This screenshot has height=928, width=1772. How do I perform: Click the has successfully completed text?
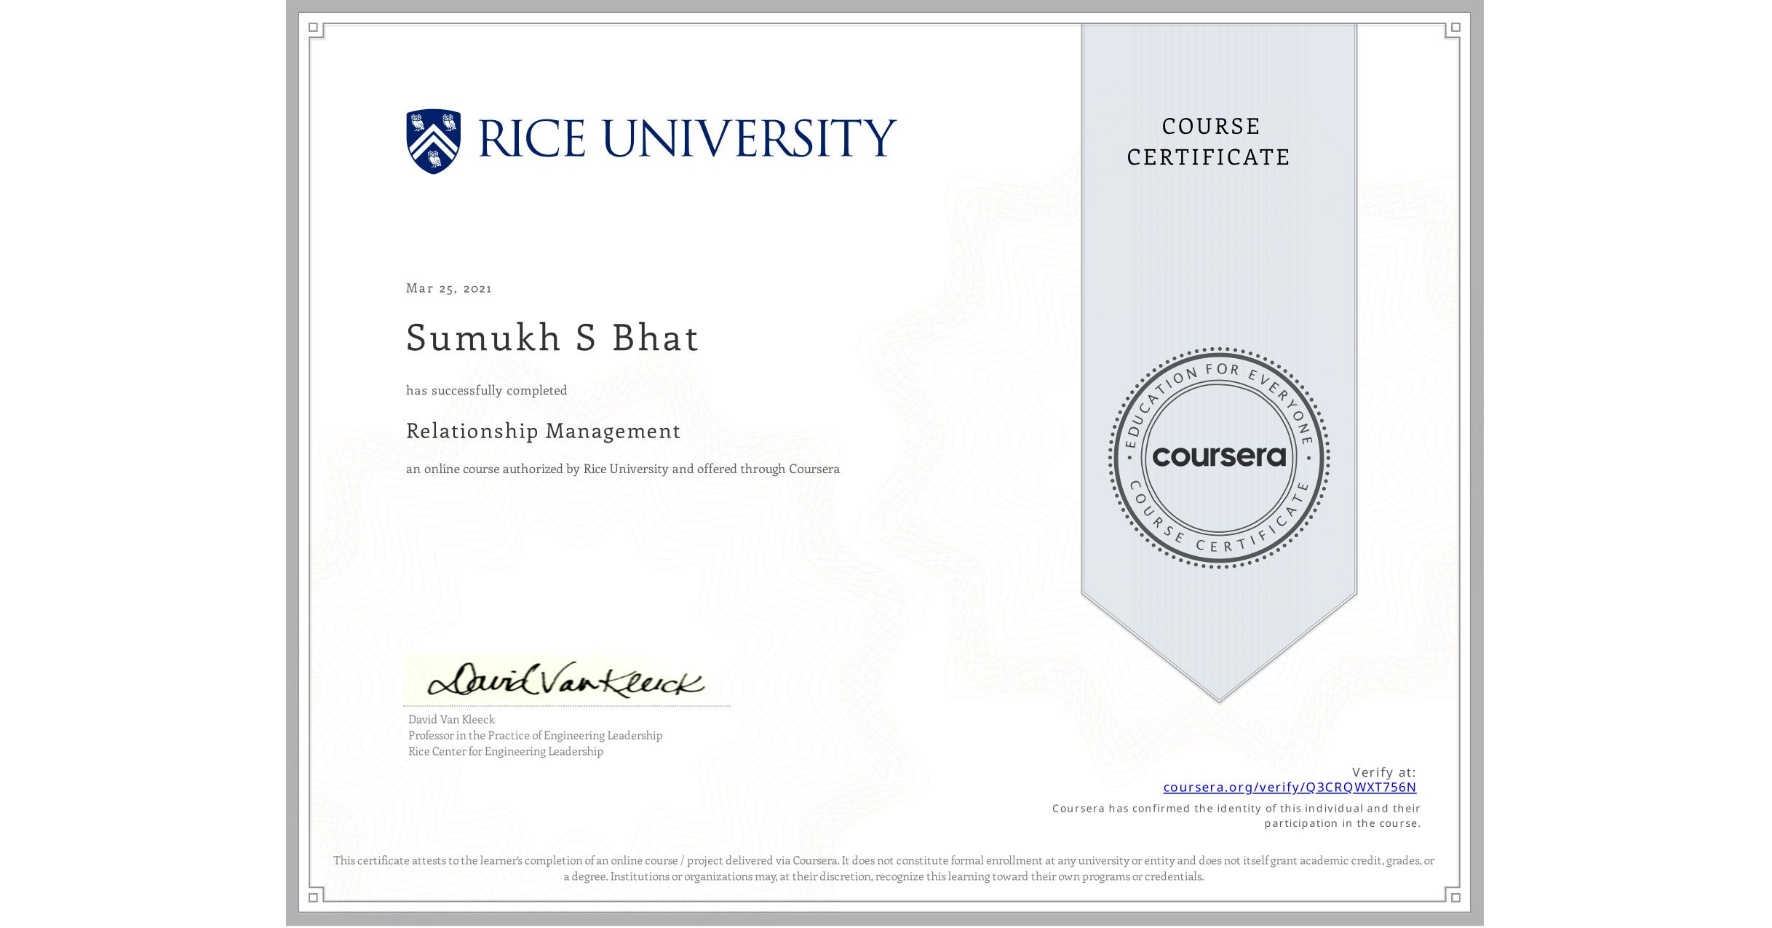(486, 390)
